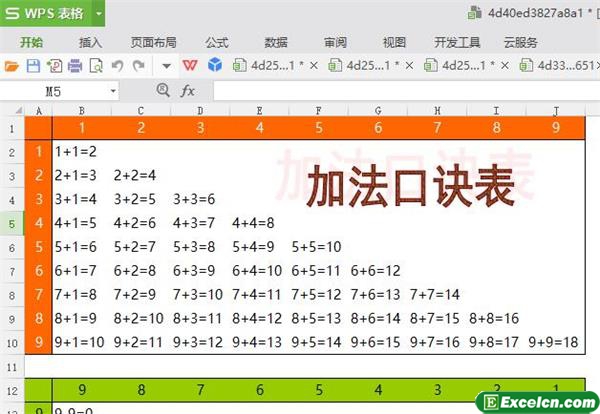Open the 审阅 ribbon tab
This screenshot has width=600, height=414.
(335, 42)
